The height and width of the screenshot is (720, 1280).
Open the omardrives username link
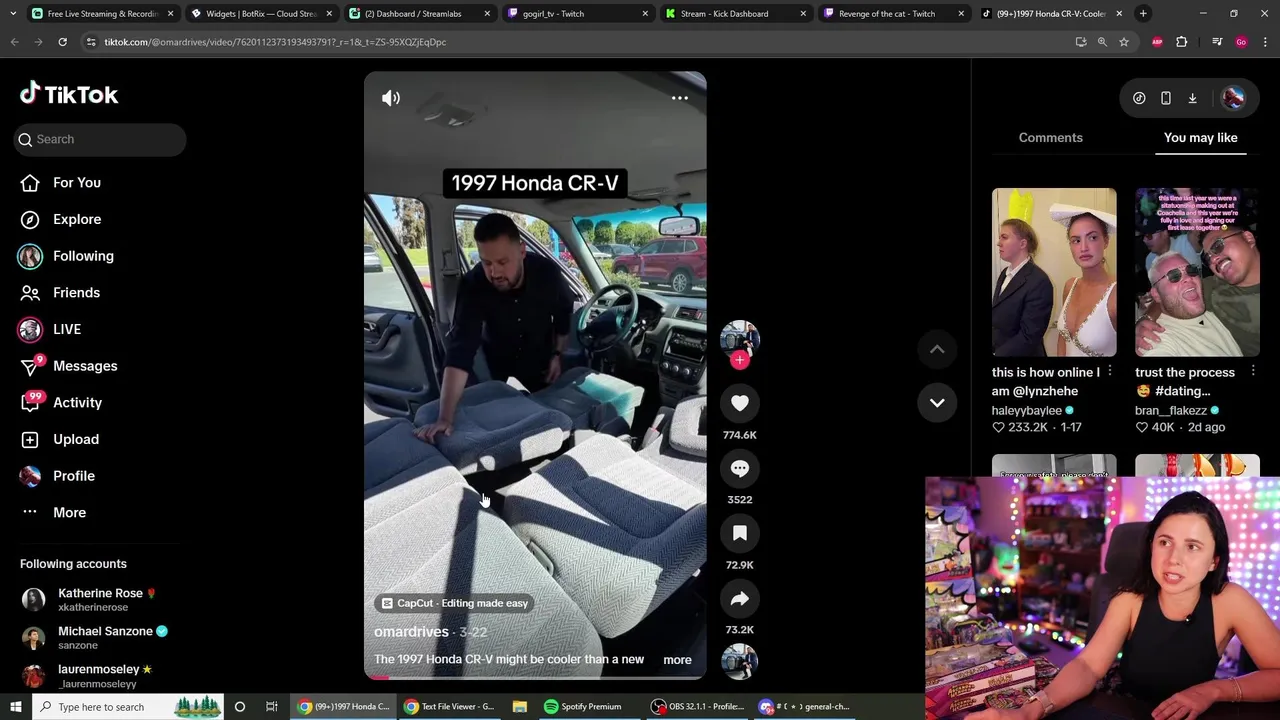pyautogui.click(x=411, y=632)
